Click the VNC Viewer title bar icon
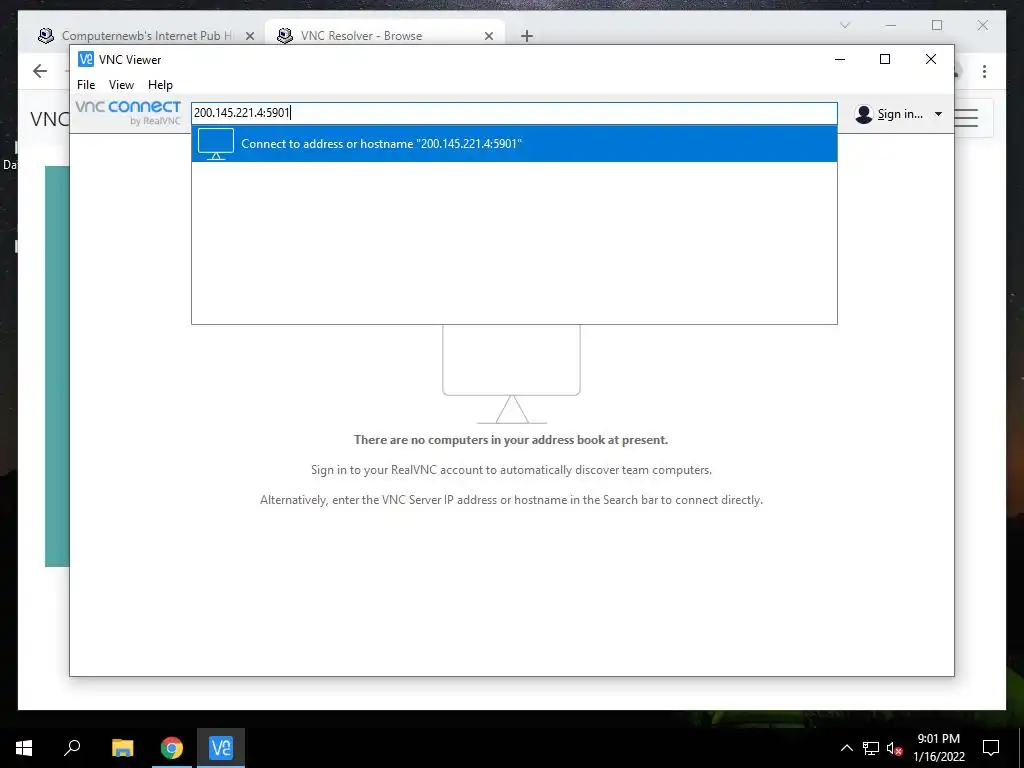This screenshot has width=1024, height=768. [x=86, y=59]
